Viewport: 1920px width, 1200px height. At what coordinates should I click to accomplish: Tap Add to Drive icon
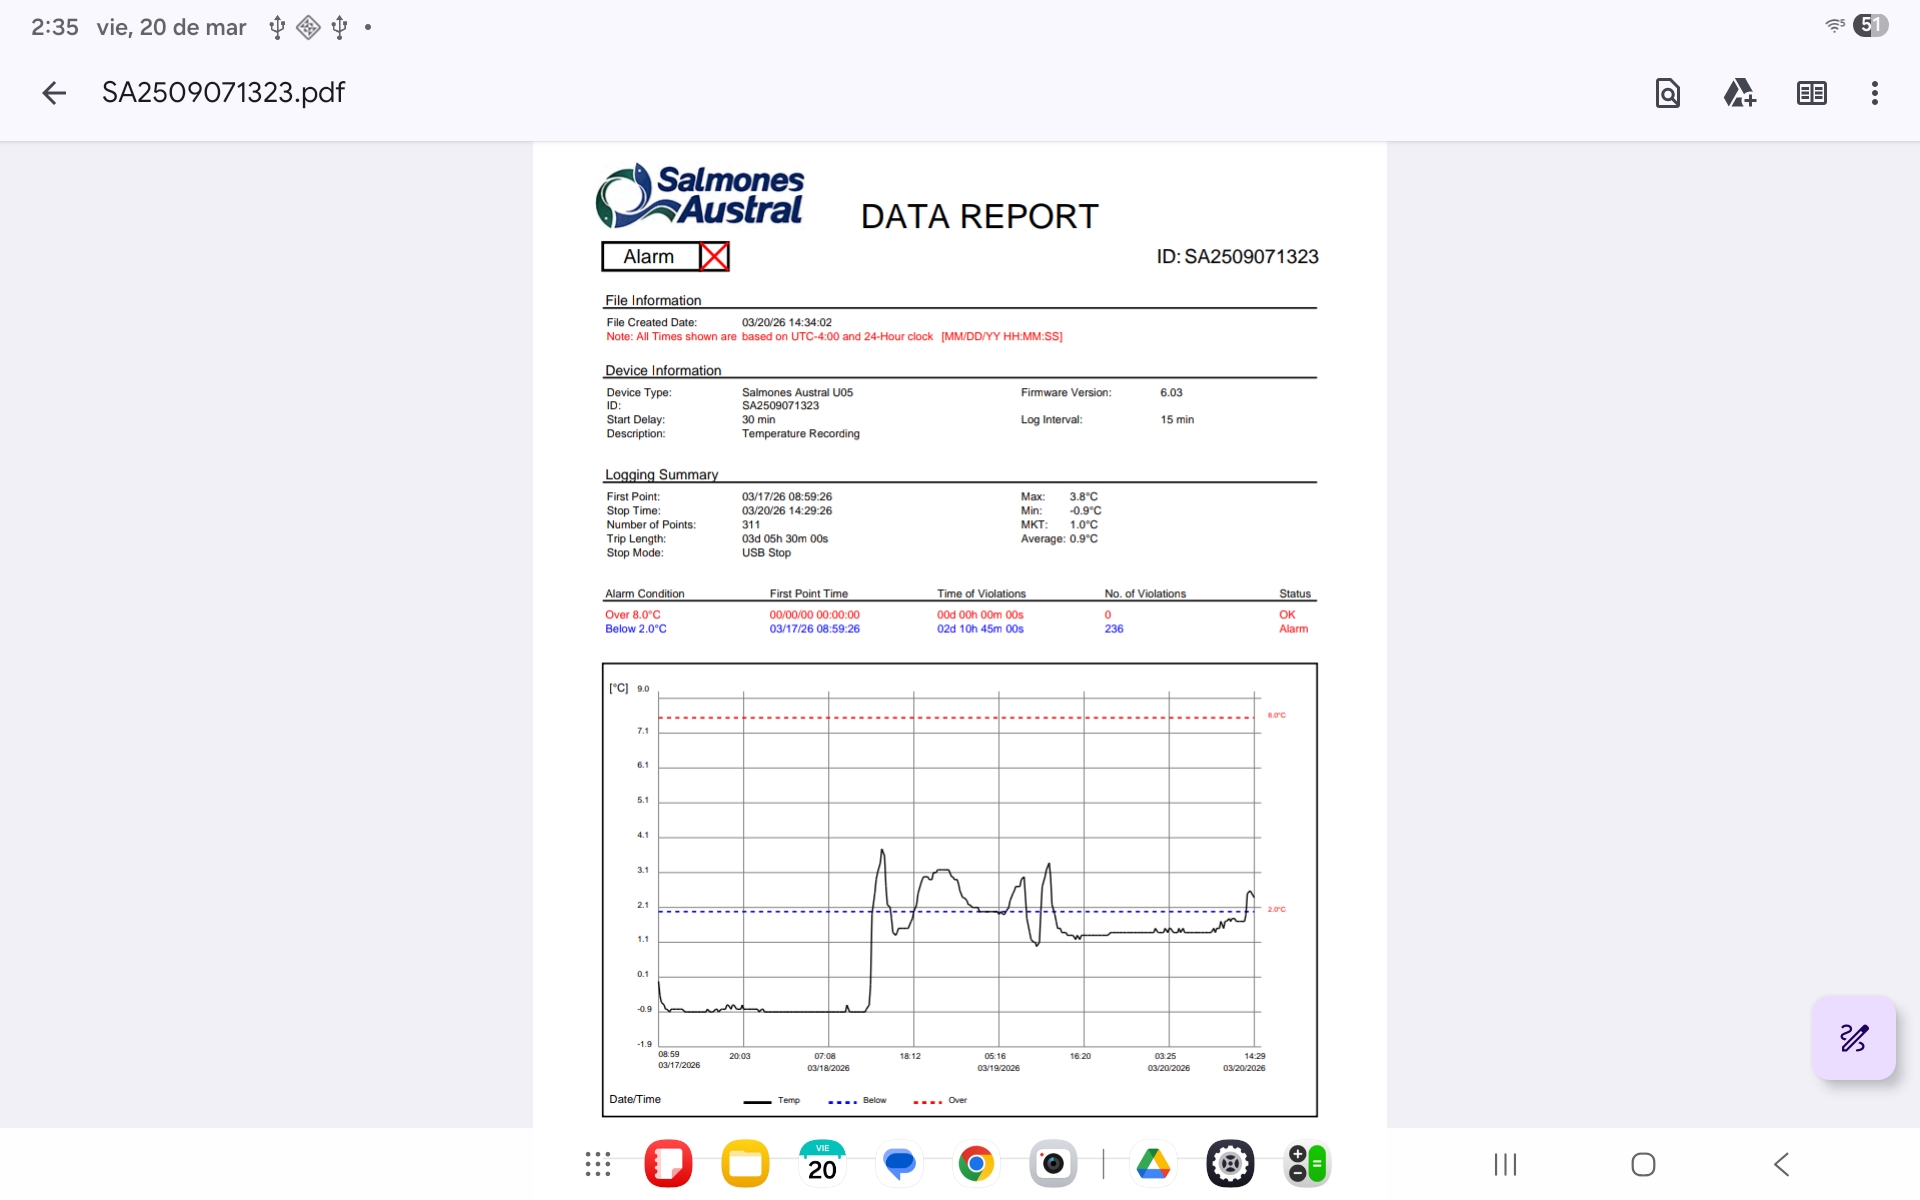(1739, 93)
